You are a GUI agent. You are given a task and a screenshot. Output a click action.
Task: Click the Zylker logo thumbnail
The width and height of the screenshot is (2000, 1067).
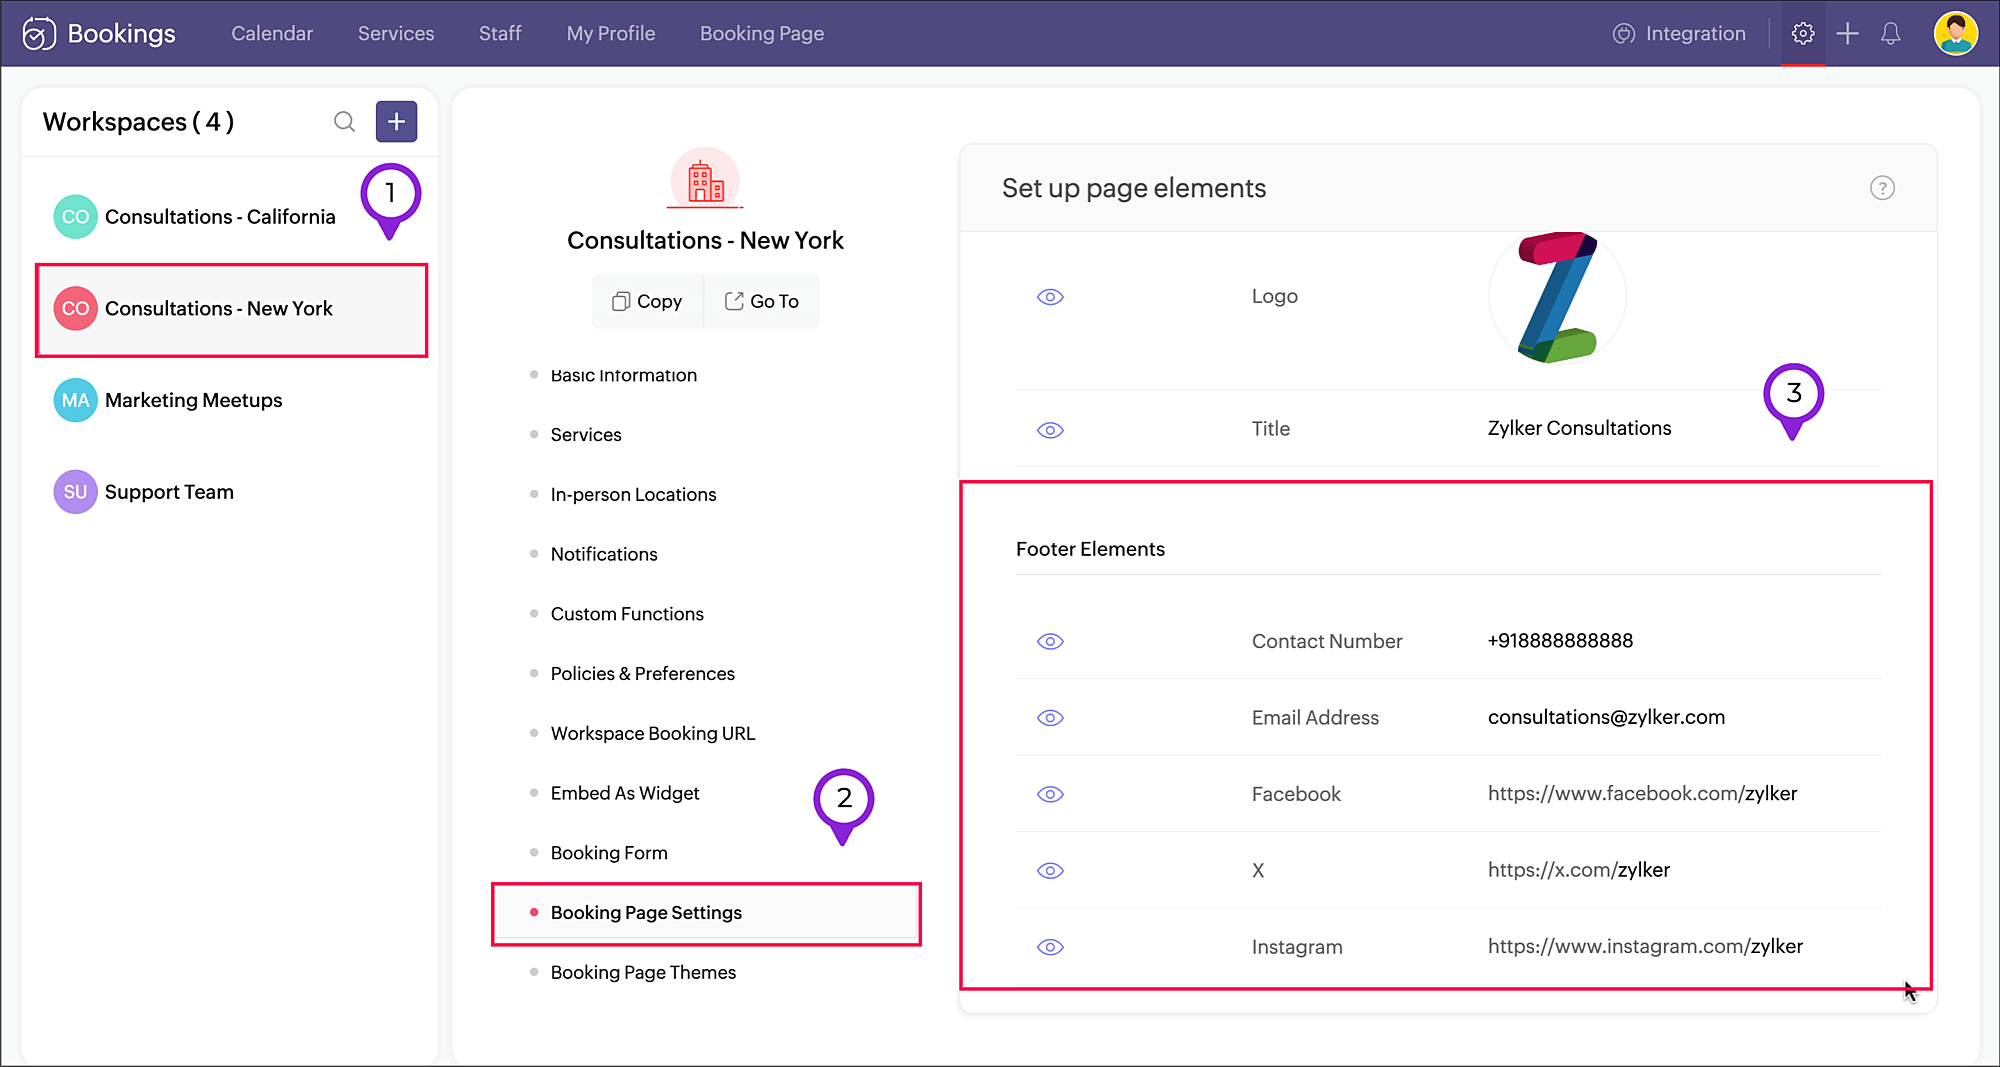click(1556, 297)
